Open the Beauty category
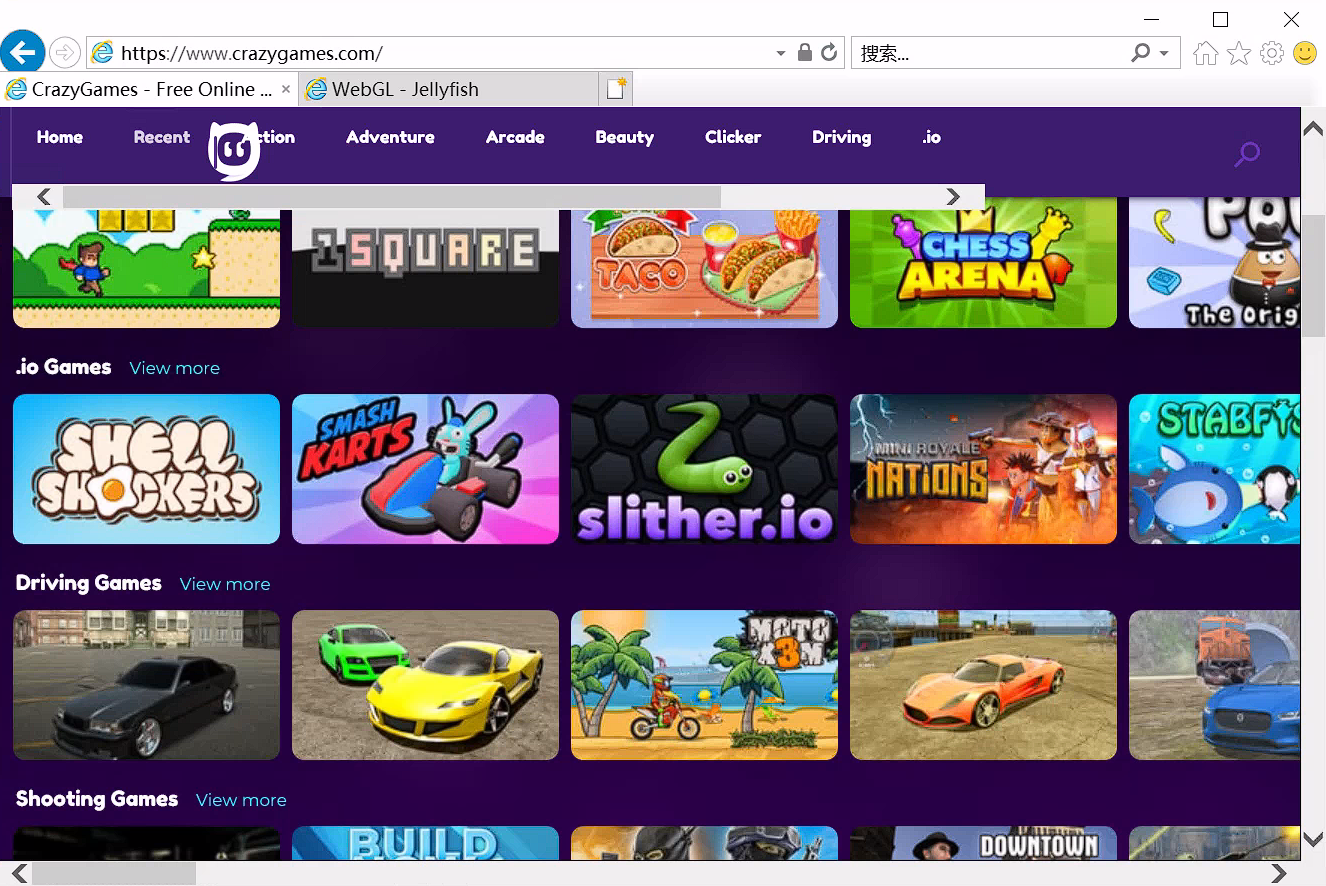Screen dimensions: 1326x886 [625, 137]
